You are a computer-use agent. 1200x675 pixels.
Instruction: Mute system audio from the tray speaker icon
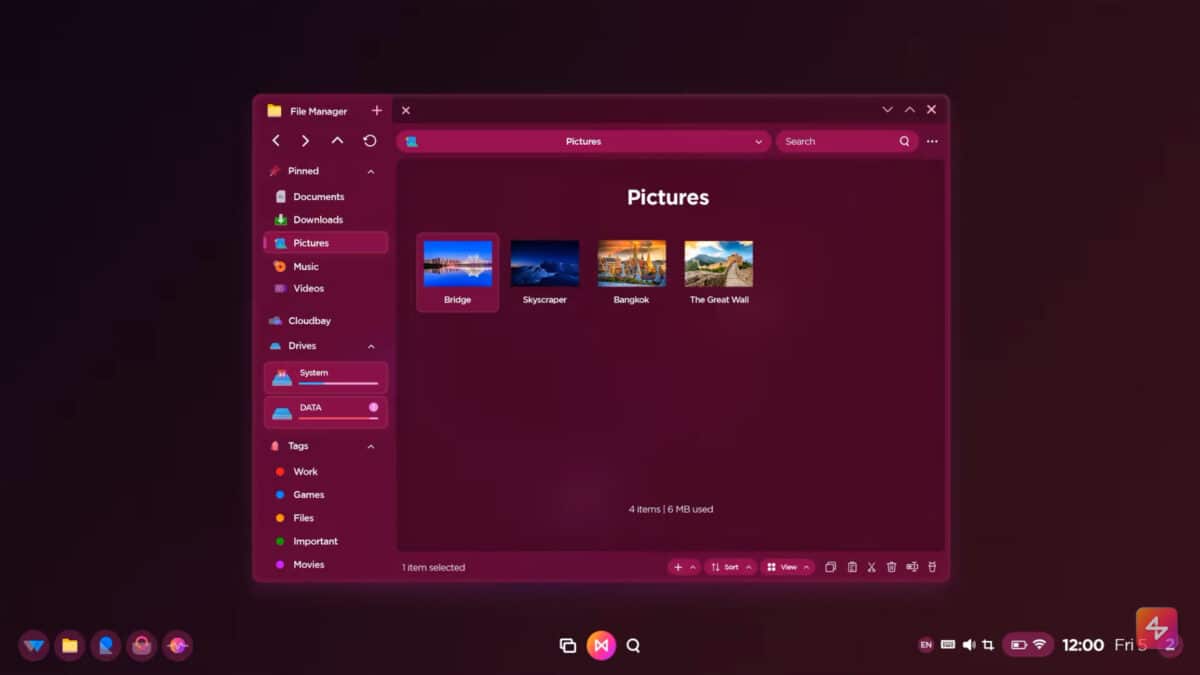(x=967, y=645)
